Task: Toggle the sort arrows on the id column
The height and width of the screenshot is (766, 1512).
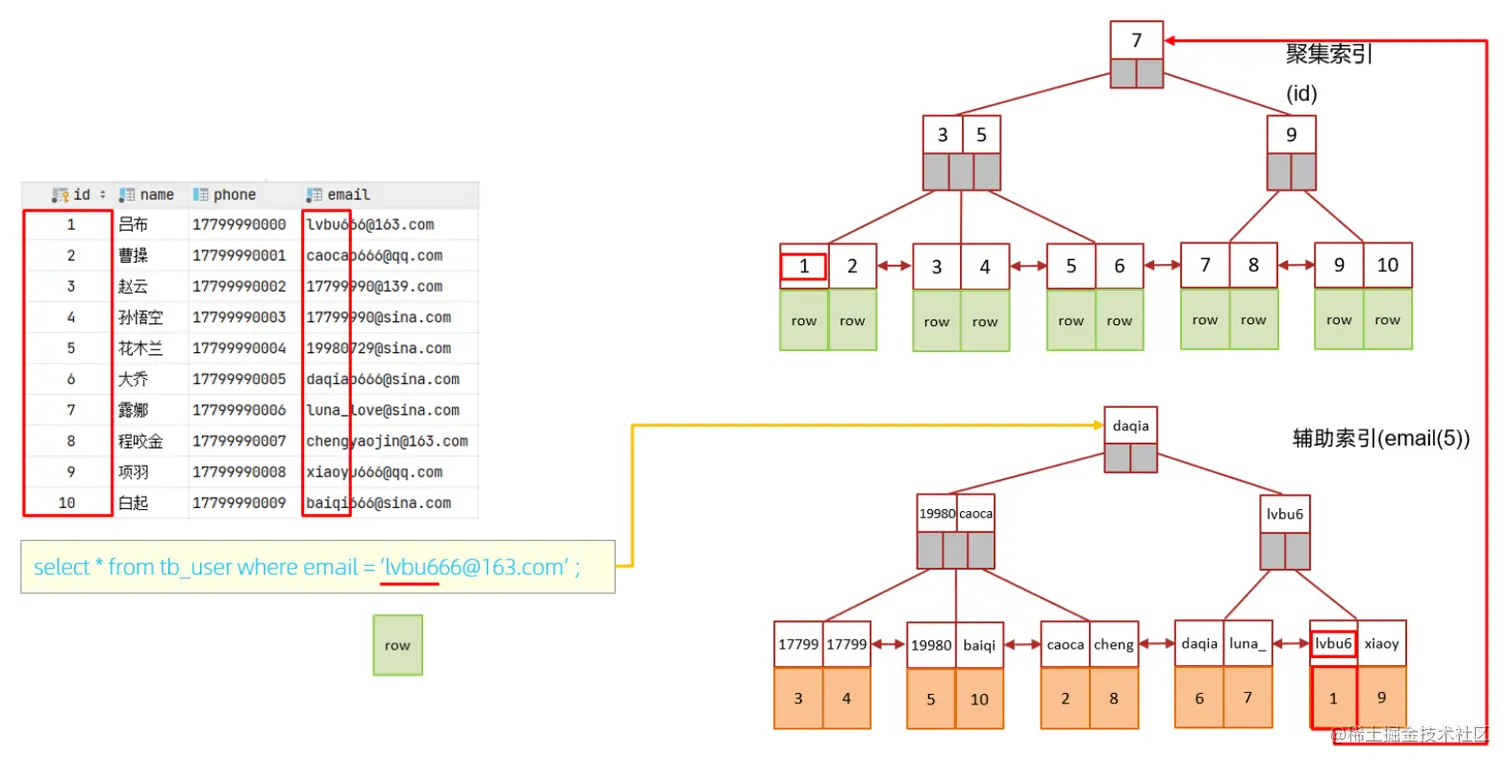Action: (102, 195)
